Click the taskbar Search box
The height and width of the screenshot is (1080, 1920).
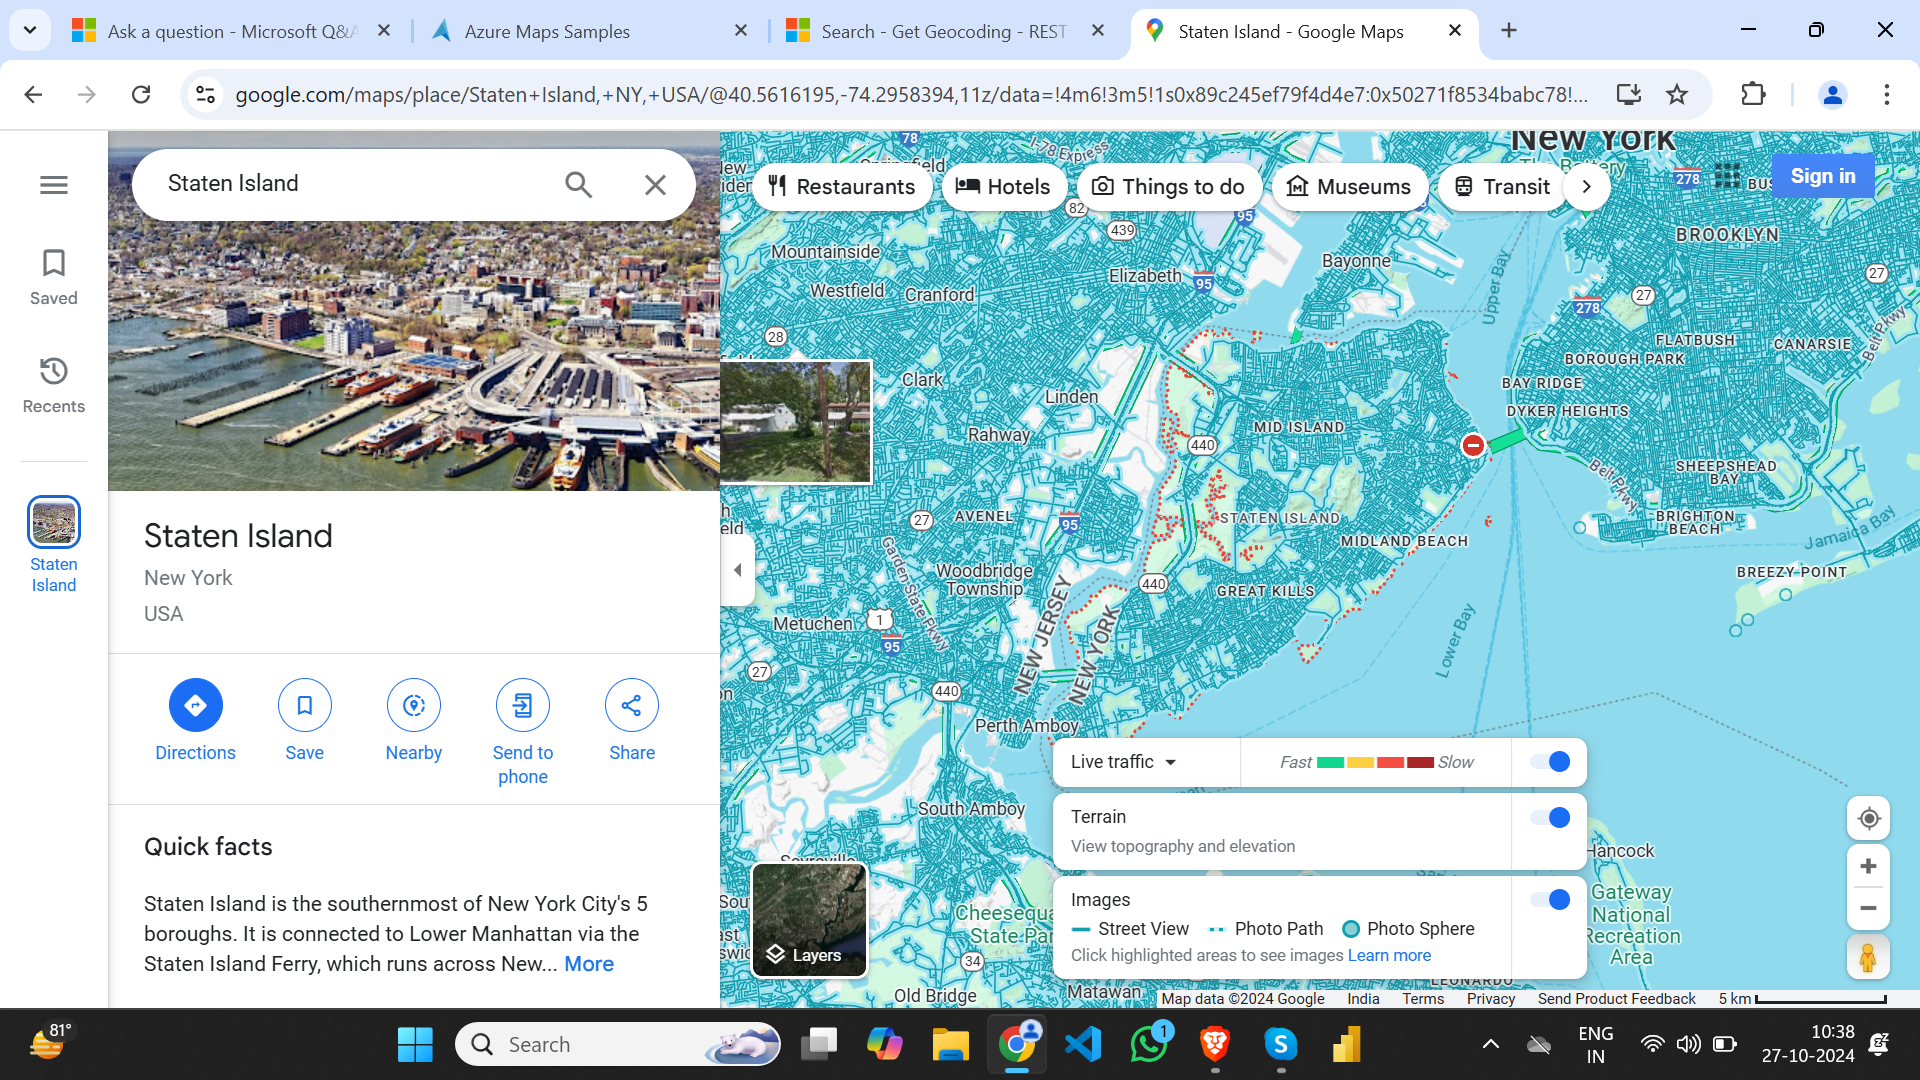(618, 1045)
